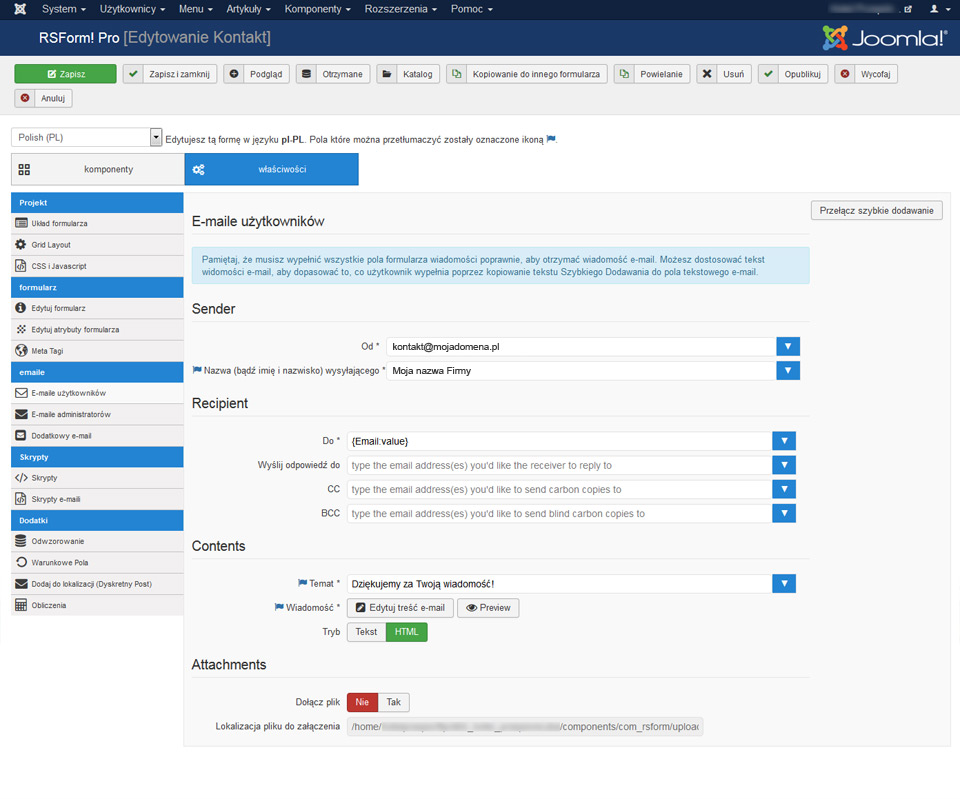Image resolution: width=960 pixels, height=799 pixels.
Task: Set mail mode to HTML
Action: click(407, 632)
